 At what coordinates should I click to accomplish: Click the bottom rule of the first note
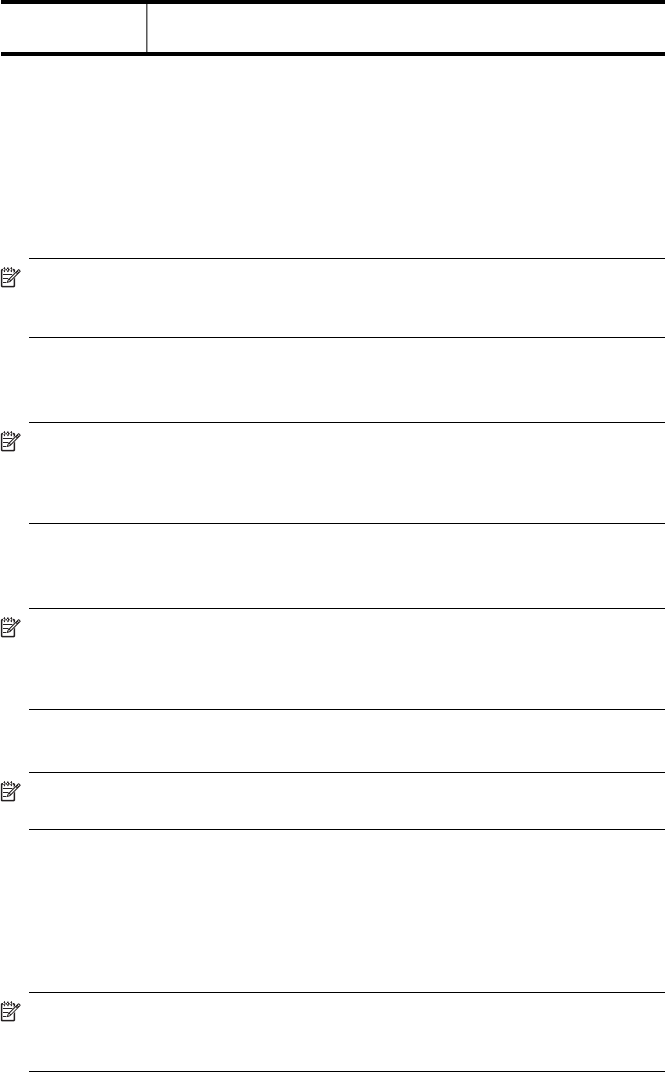pyautogui.click(x=347, y=337)
